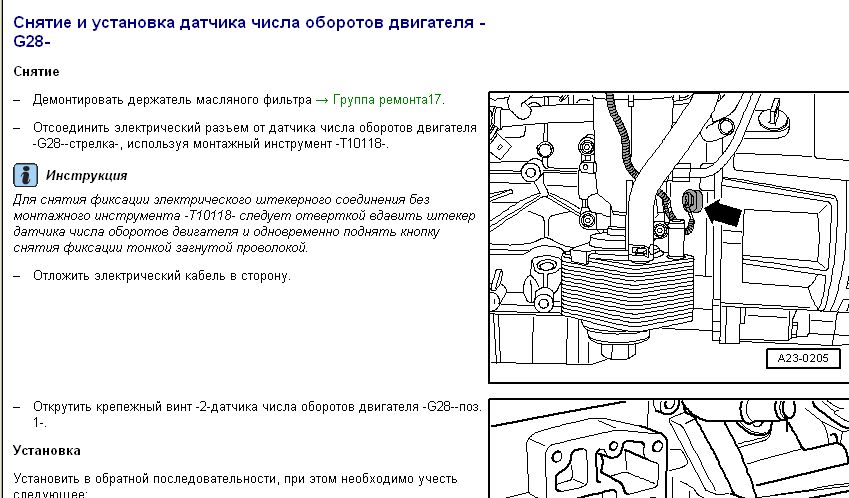This screenshot has width=849, height=498.
Task: Click the Установка section heading
Action: click(x=47, y=451)
